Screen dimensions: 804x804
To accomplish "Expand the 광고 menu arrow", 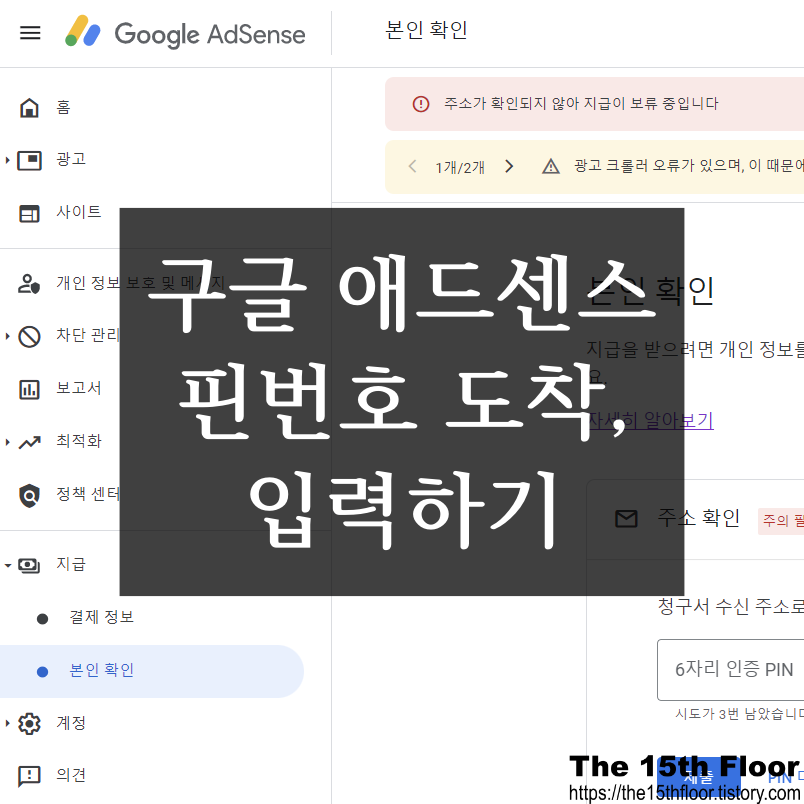I will pyautogui.click(x=7, y=160).
